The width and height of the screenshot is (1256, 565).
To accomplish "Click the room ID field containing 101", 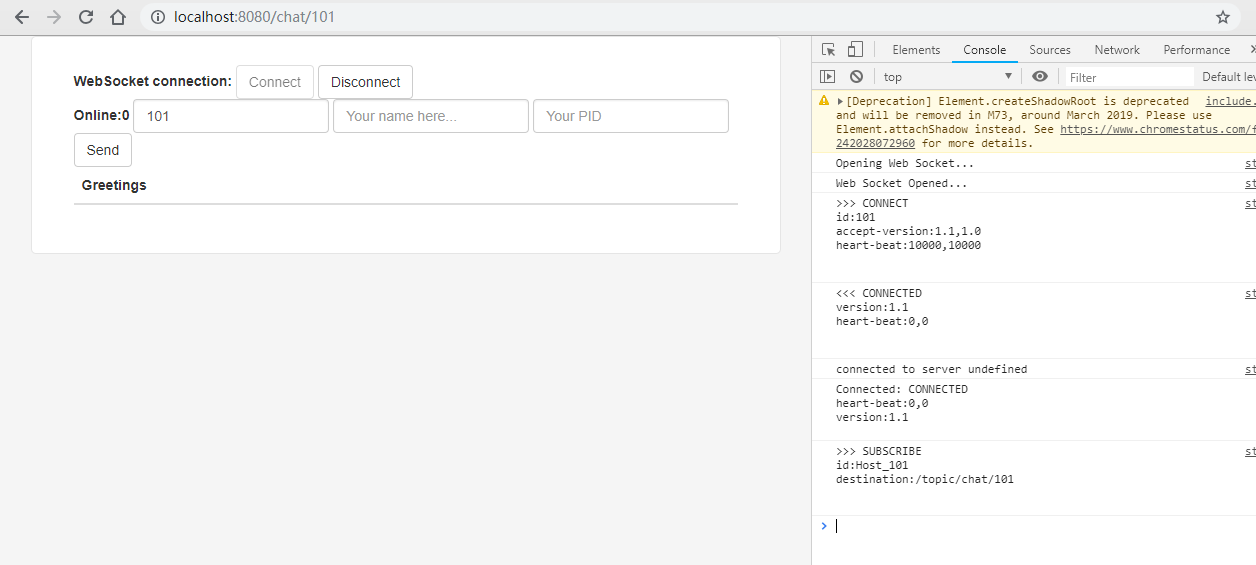I will click(231, 116).
